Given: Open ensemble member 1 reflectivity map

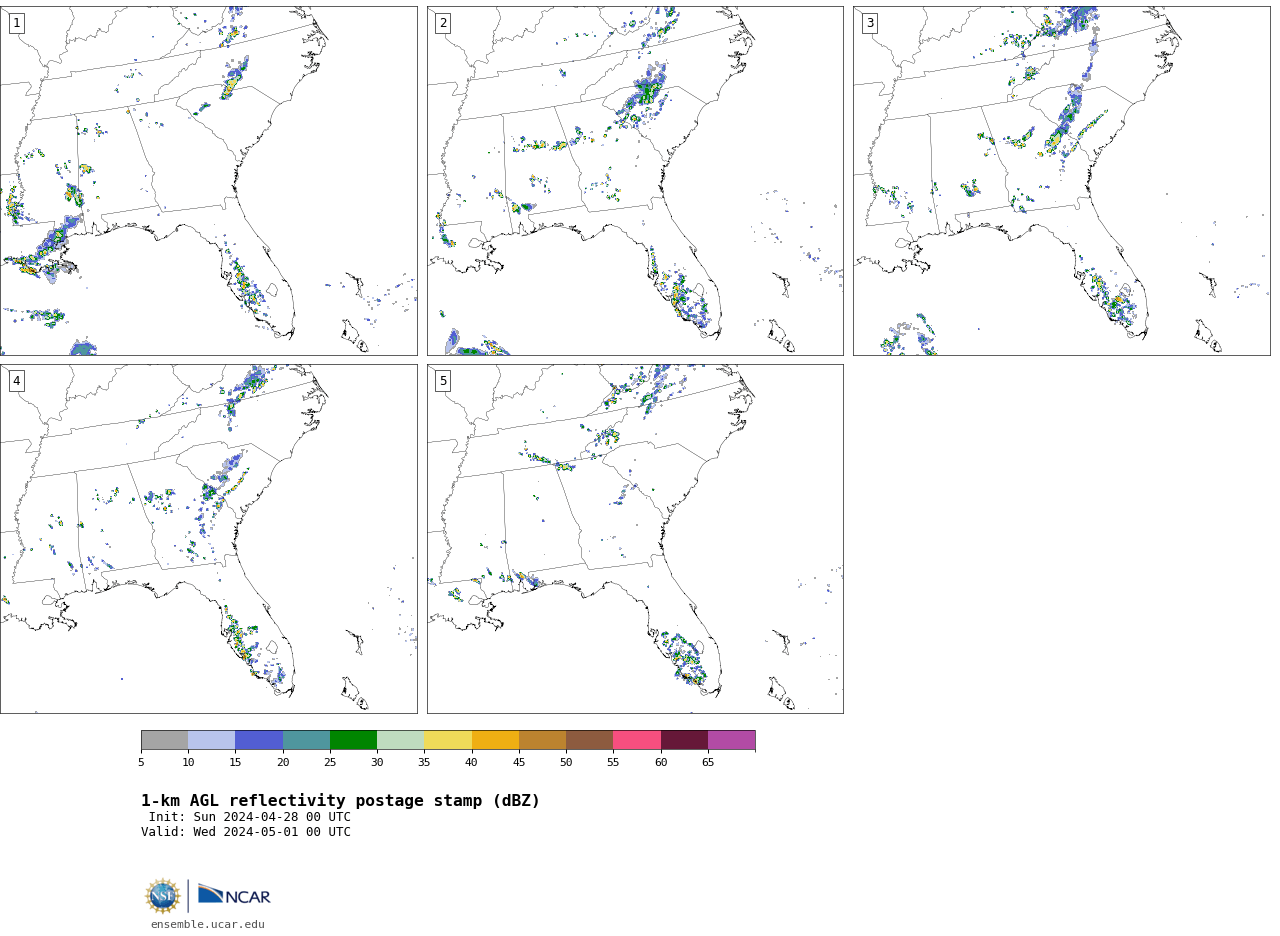Looking at the screenshot, I should coord(208,181).
